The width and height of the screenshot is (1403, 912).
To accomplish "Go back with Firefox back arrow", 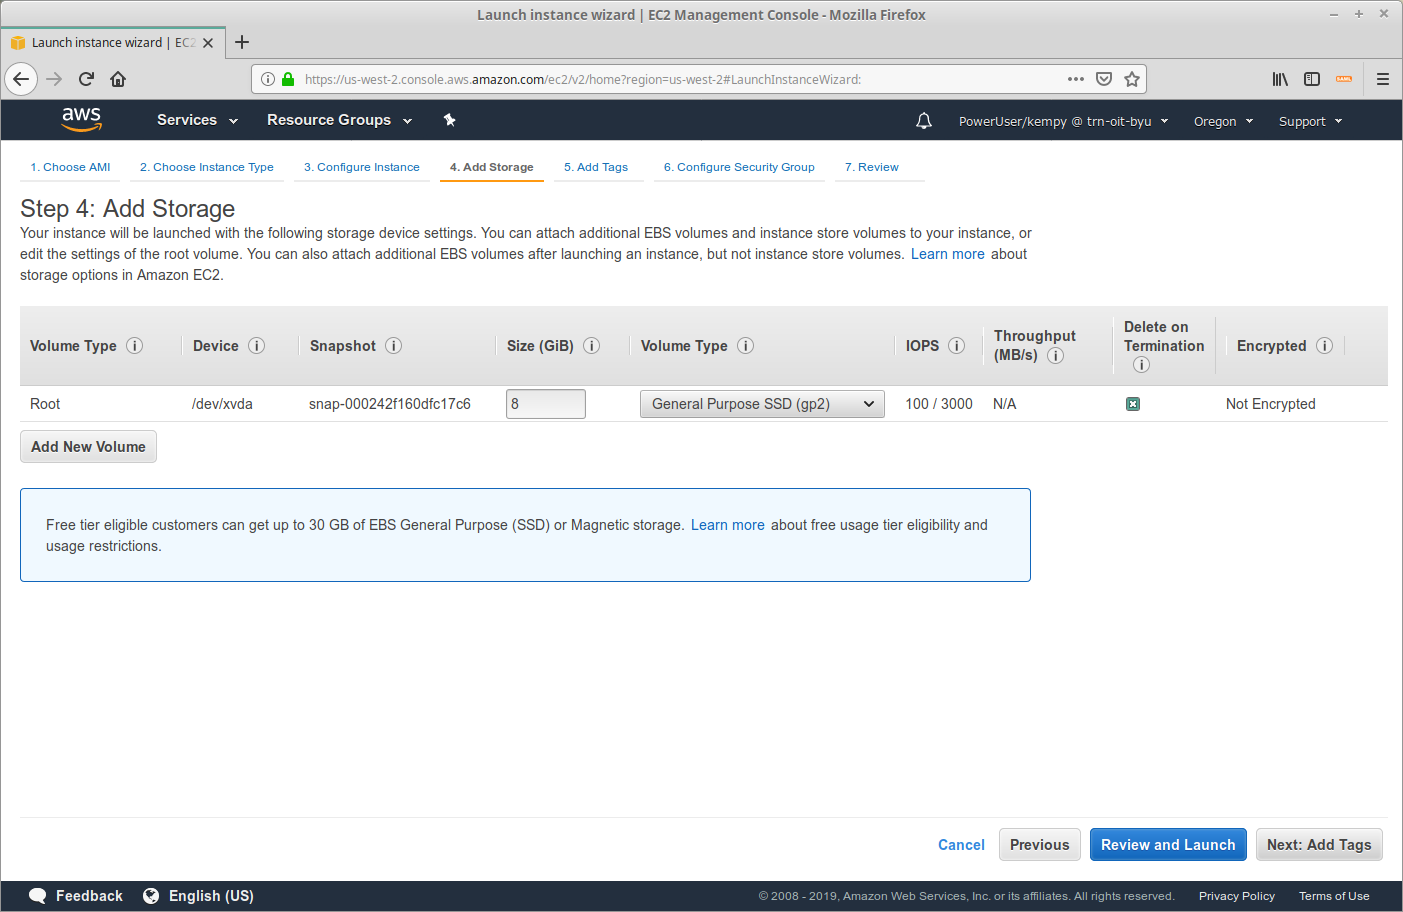I will pos(21,79).
